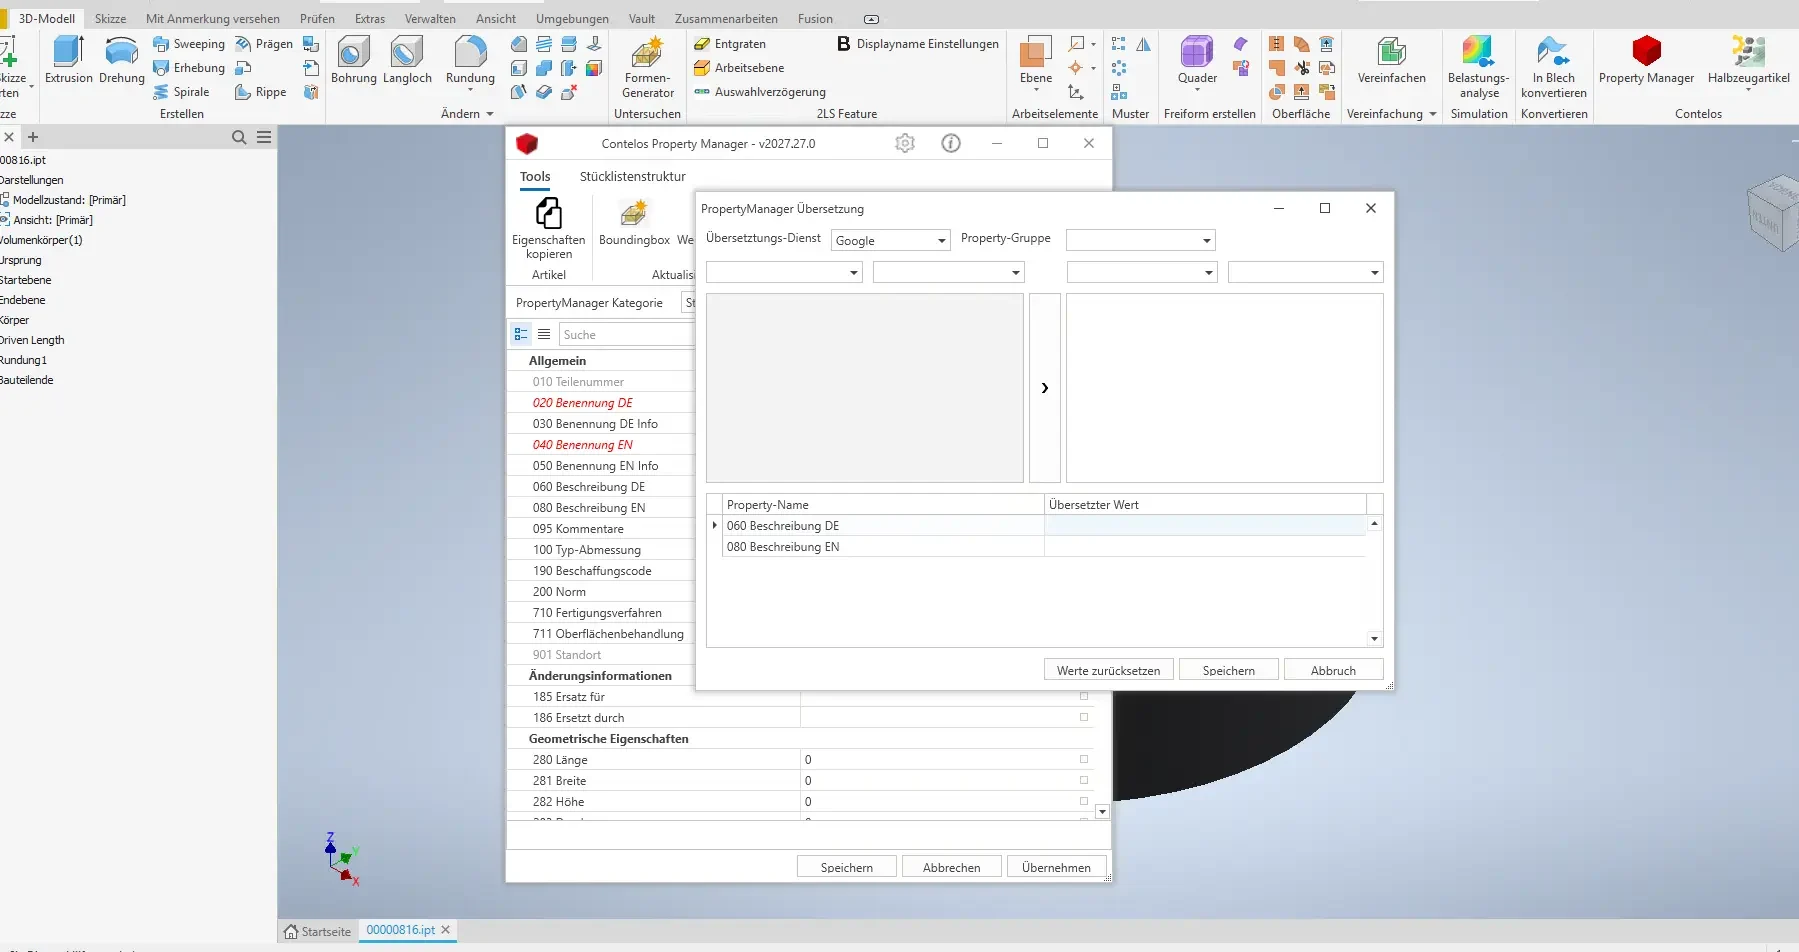
Task: Click Abbruch in the translation dialog
Action: [x=1333, y=670]
